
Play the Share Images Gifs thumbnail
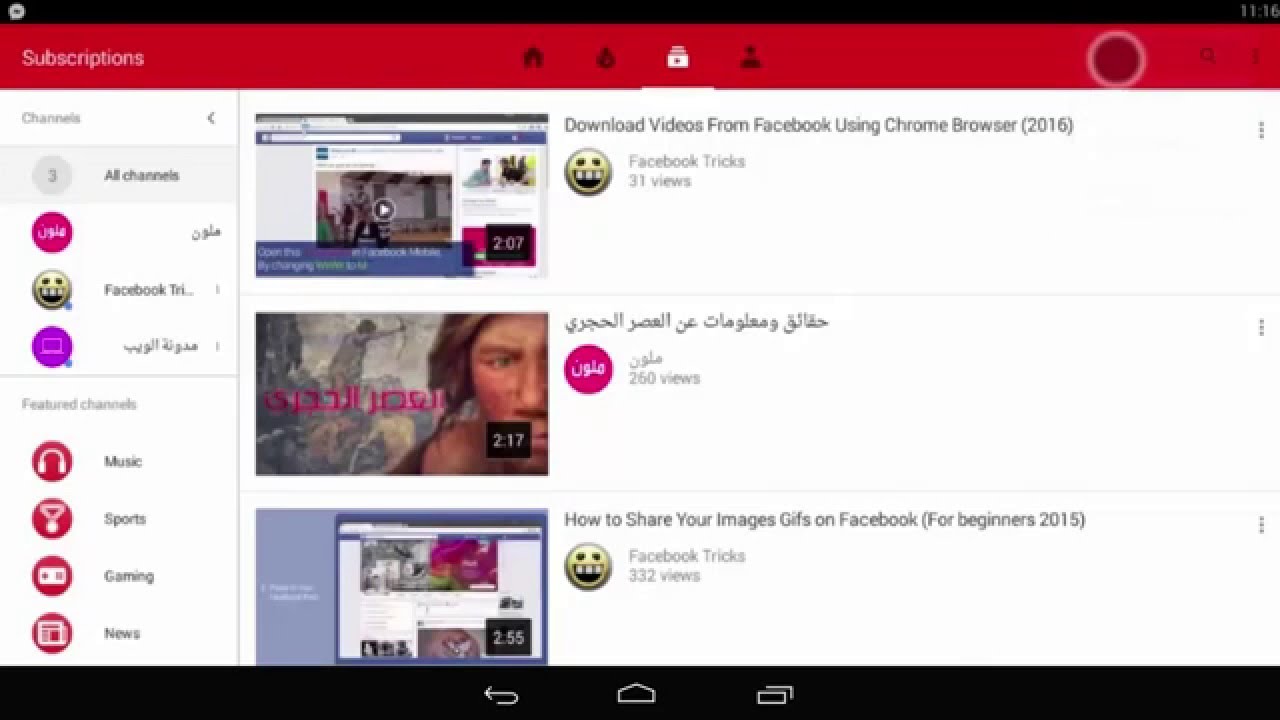point(402,587)
